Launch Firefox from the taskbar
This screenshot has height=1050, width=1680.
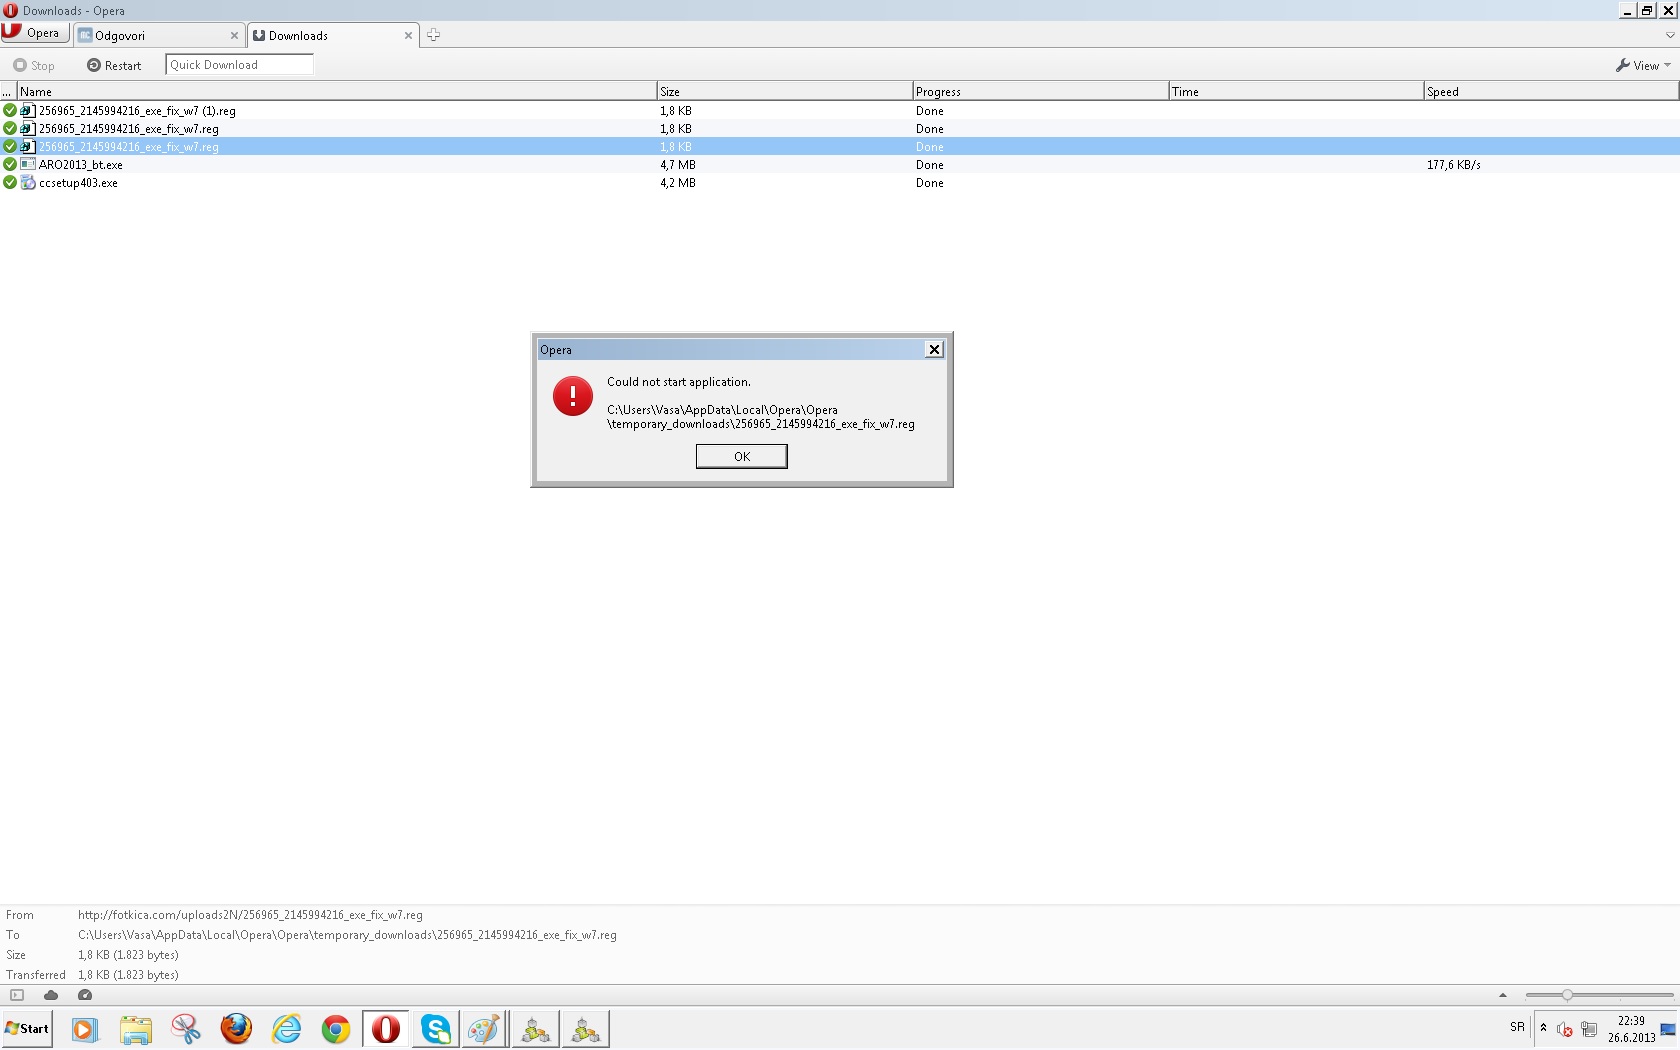pos(236,1029)
